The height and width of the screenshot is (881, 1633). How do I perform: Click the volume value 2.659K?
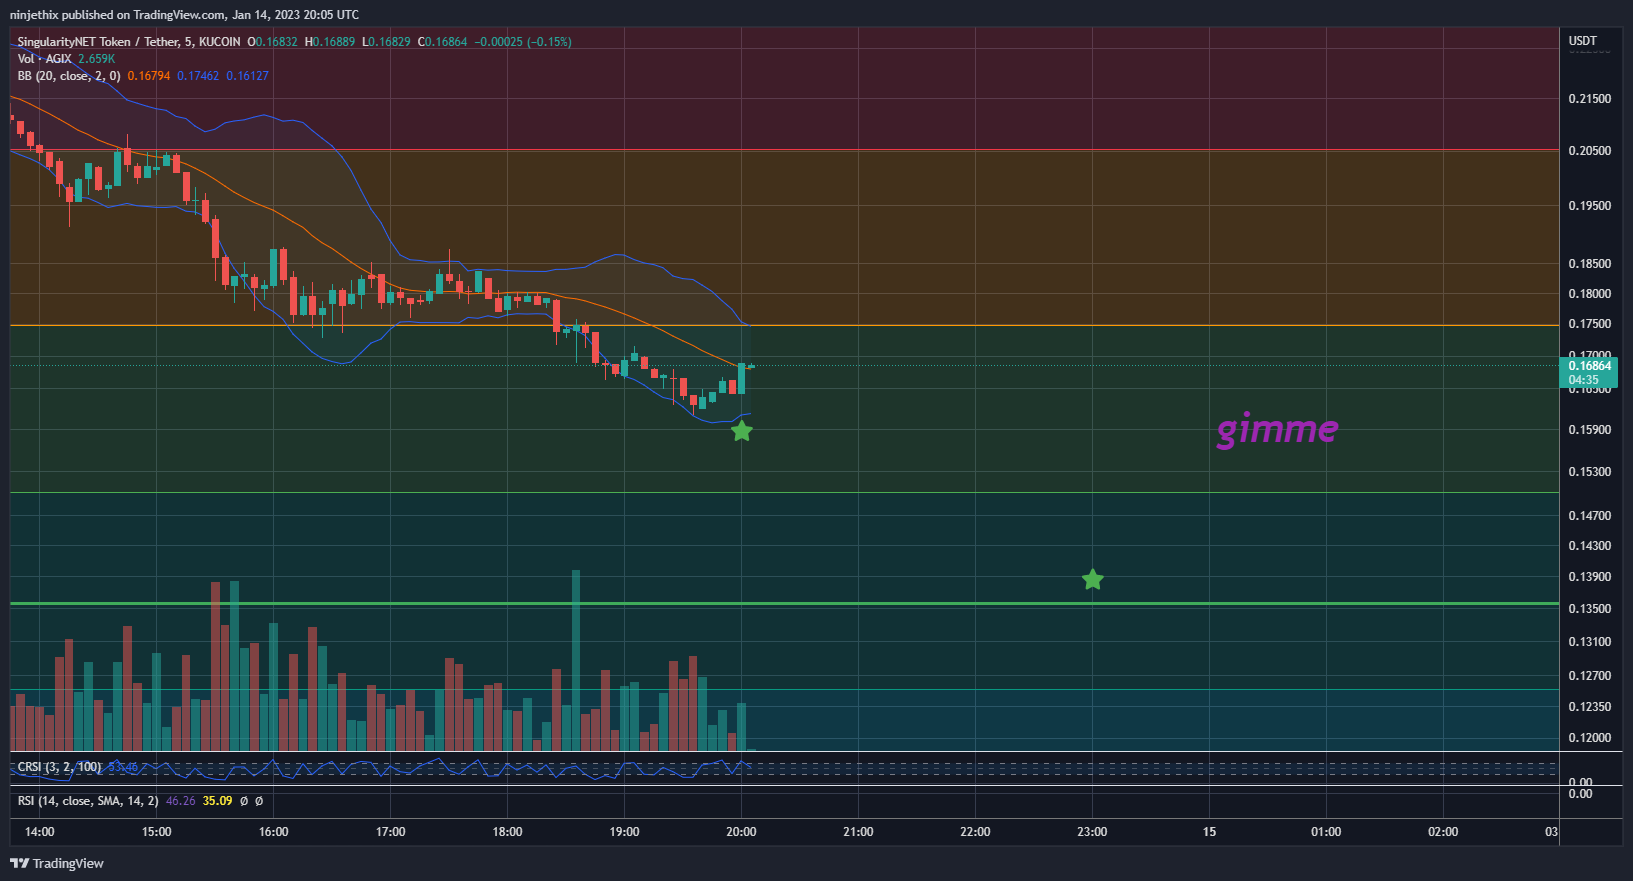tap(97, 59)
